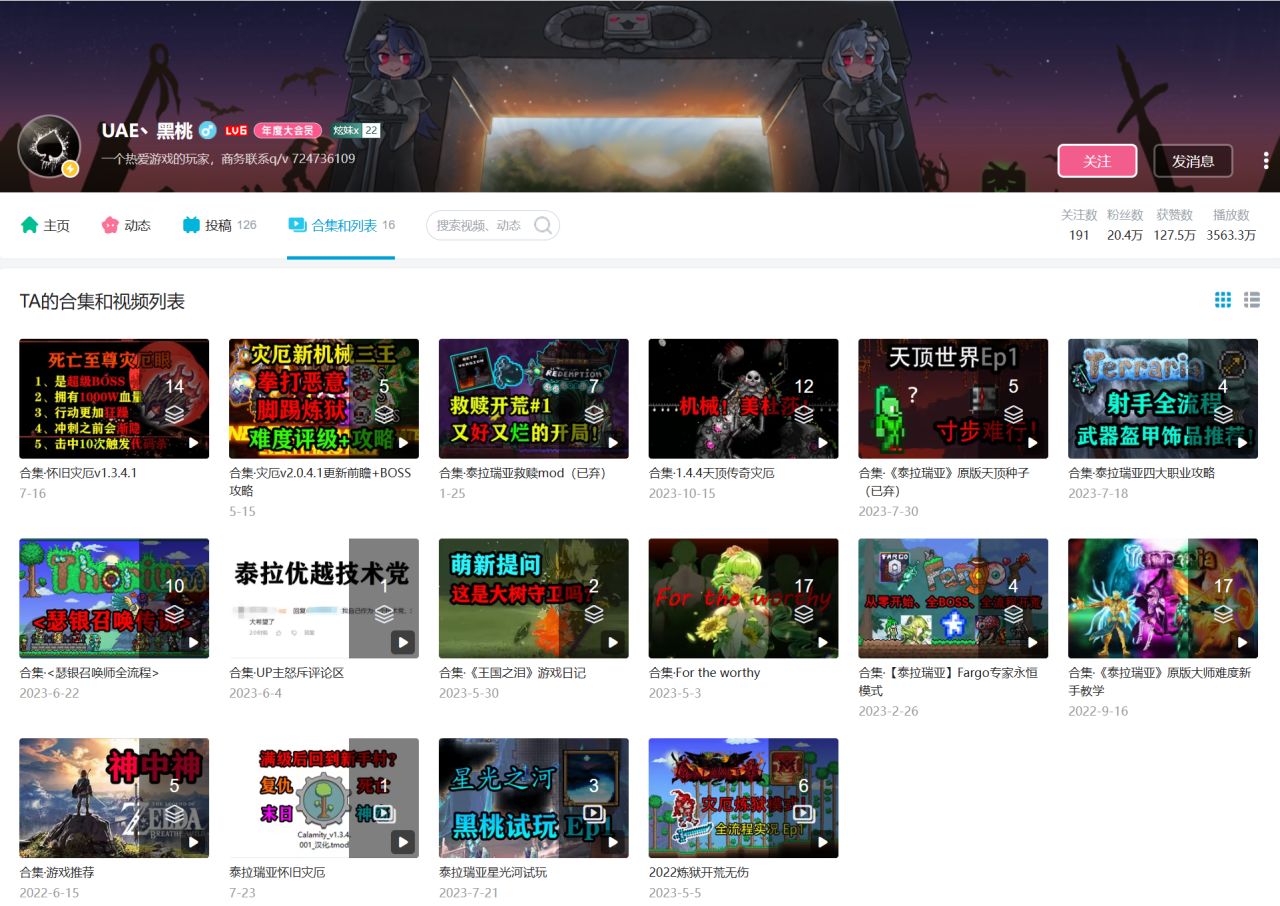This screenshot has width=1280, height=906.
Task: Switch to grid view layout
Action: click(1223, 300)
